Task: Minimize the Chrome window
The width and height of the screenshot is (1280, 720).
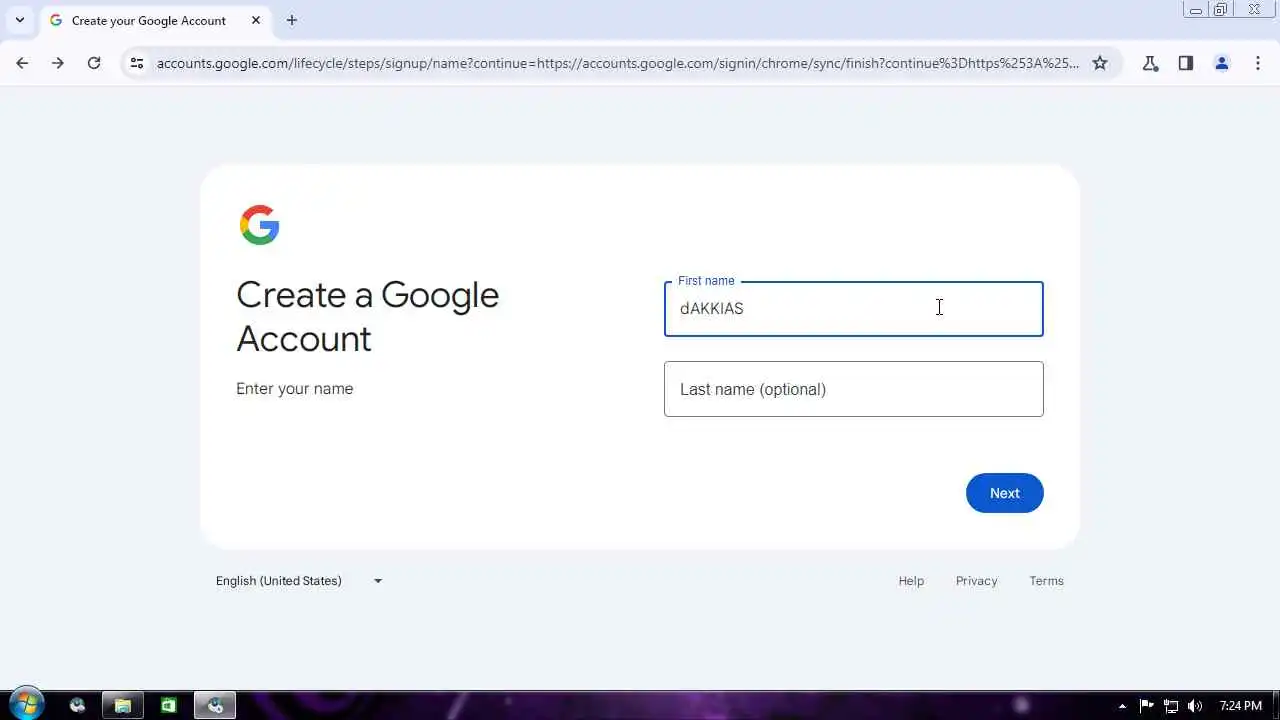Action: tap(1196, 10)
